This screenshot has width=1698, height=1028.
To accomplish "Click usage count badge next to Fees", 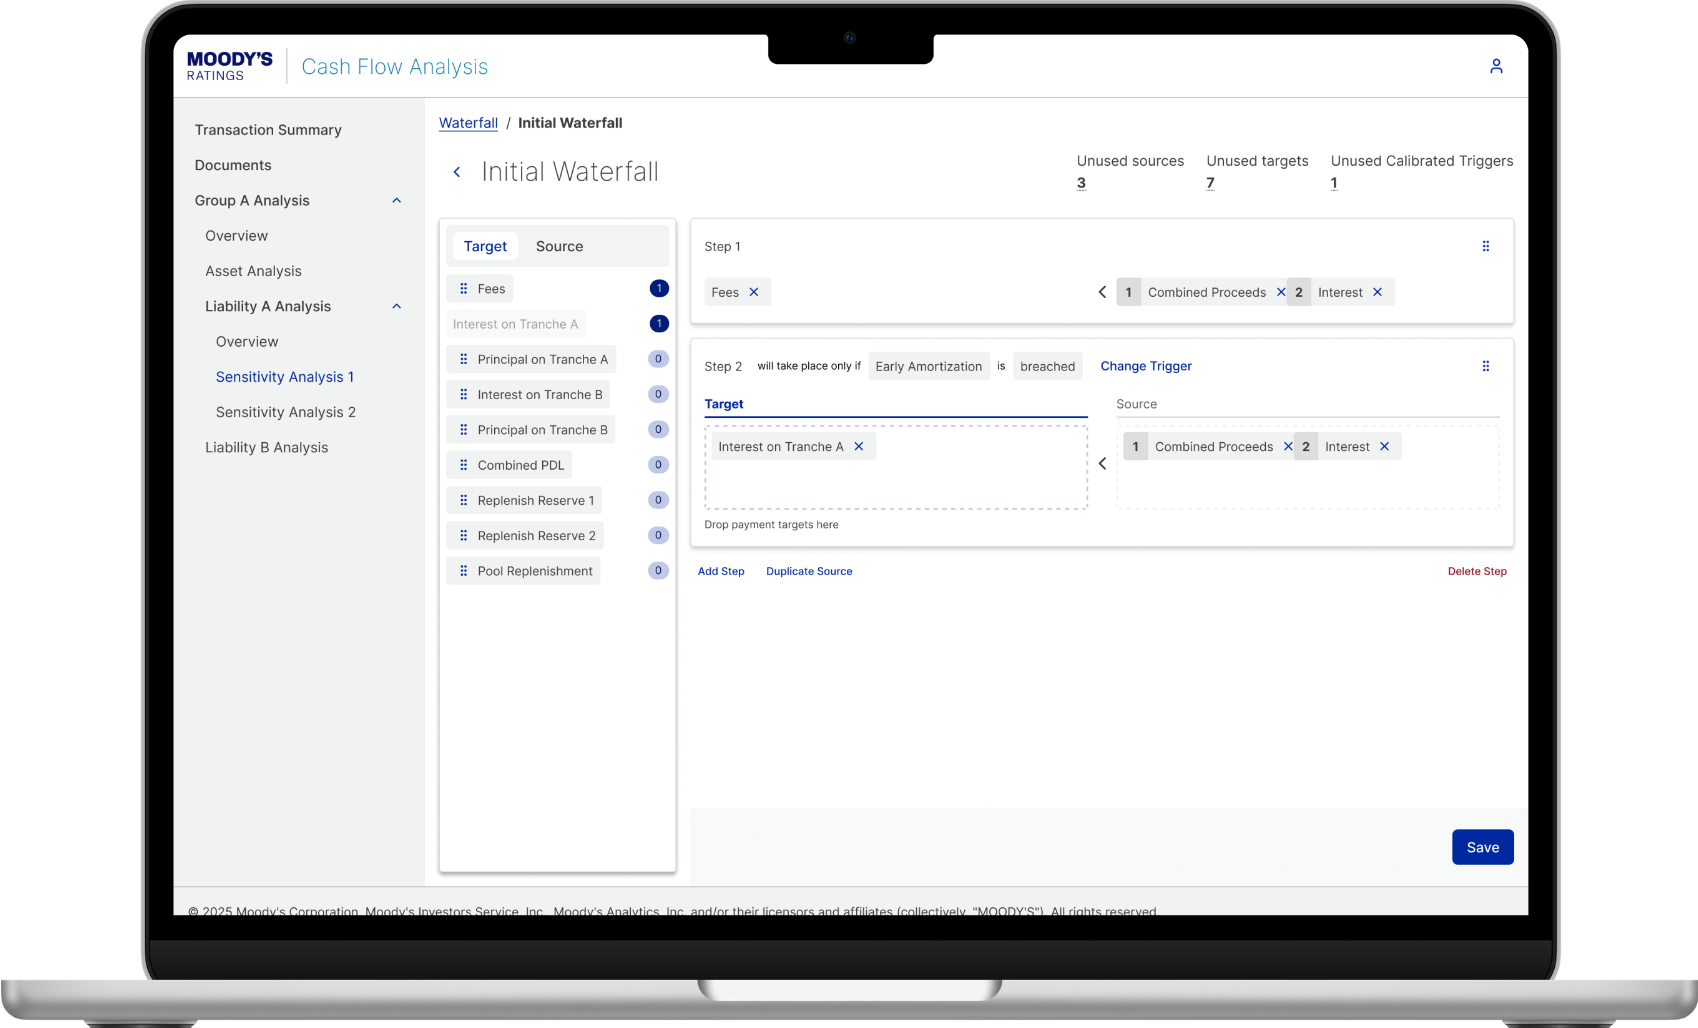I will click(x=659, y=288).
